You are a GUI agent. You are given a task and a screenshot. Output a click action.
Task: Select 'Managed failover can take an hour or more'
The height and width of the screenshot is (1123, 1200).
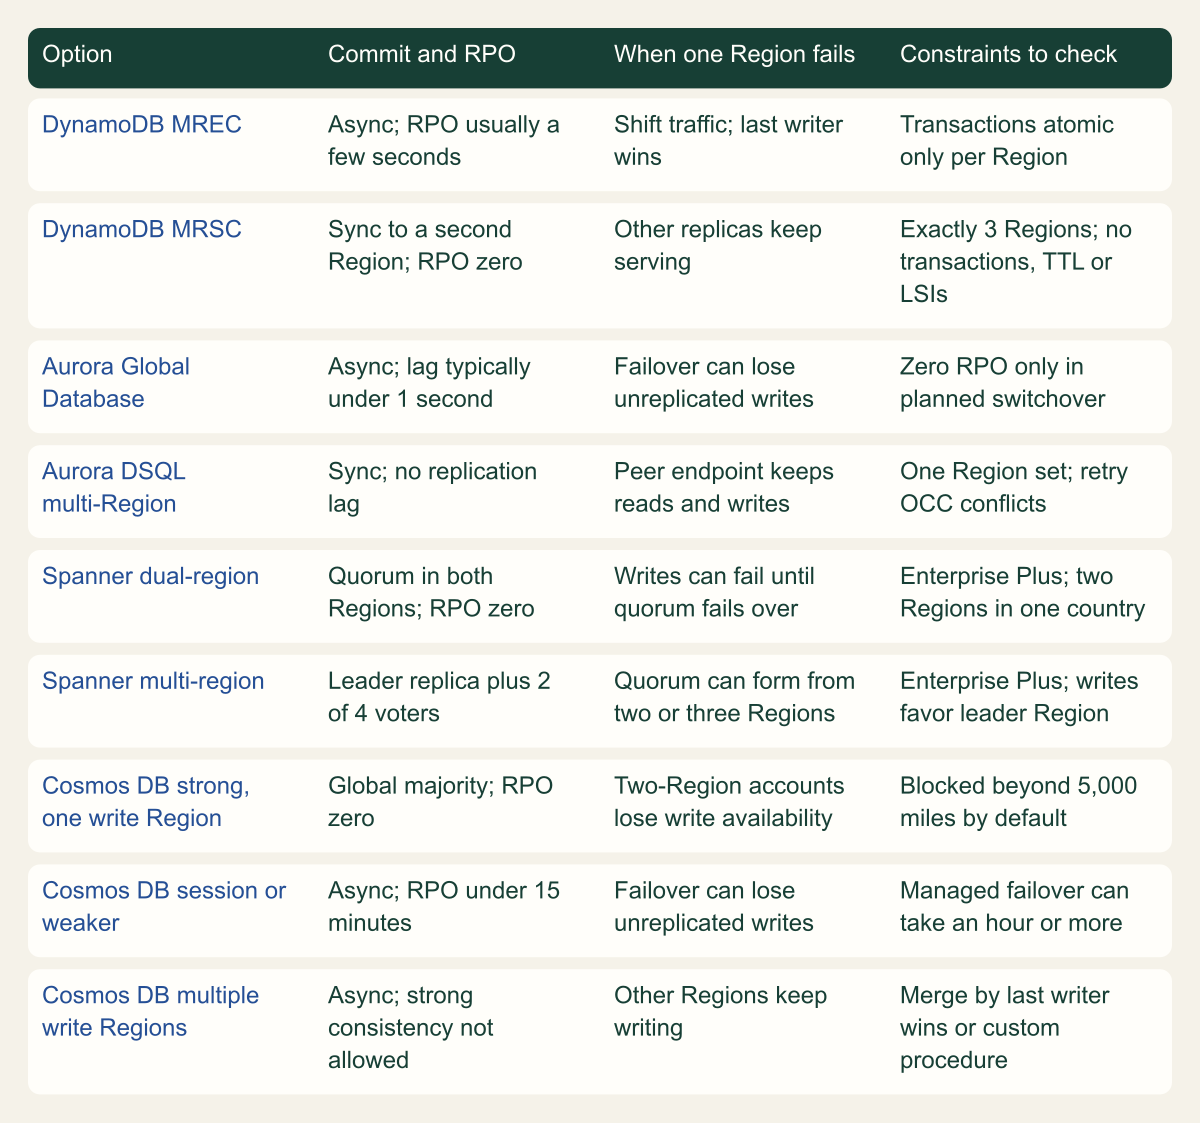pos(1015,906)
